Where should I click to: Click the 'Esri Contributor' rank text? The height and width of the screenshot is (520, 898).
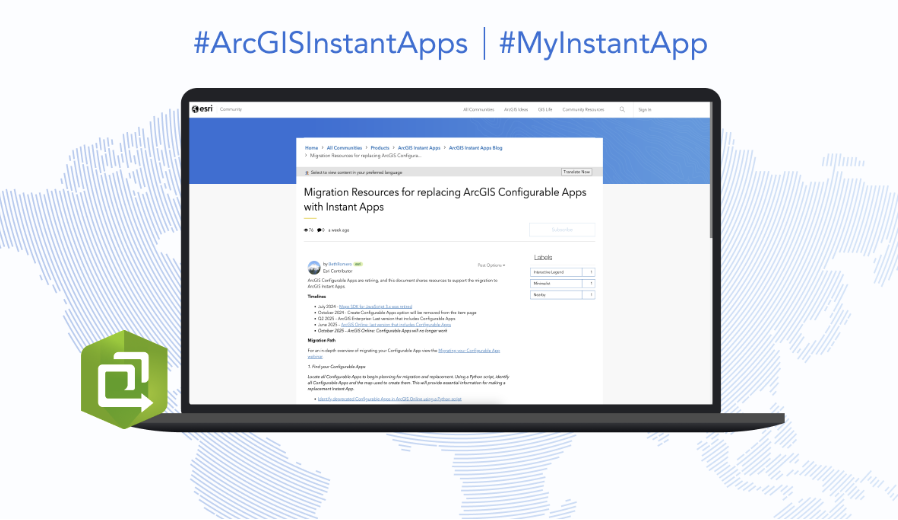337,271
